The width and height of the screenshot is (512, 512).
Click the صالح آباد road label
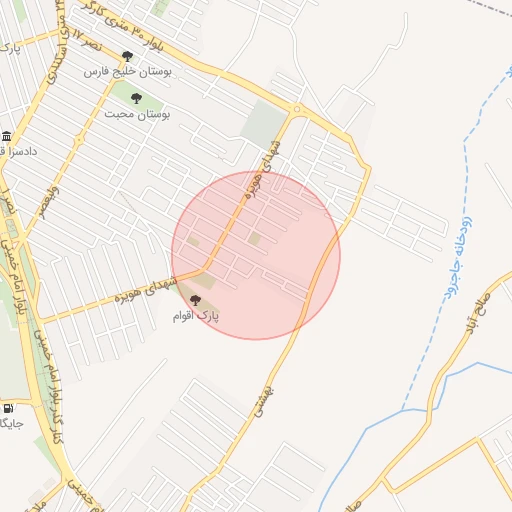(x=478, y=313)
